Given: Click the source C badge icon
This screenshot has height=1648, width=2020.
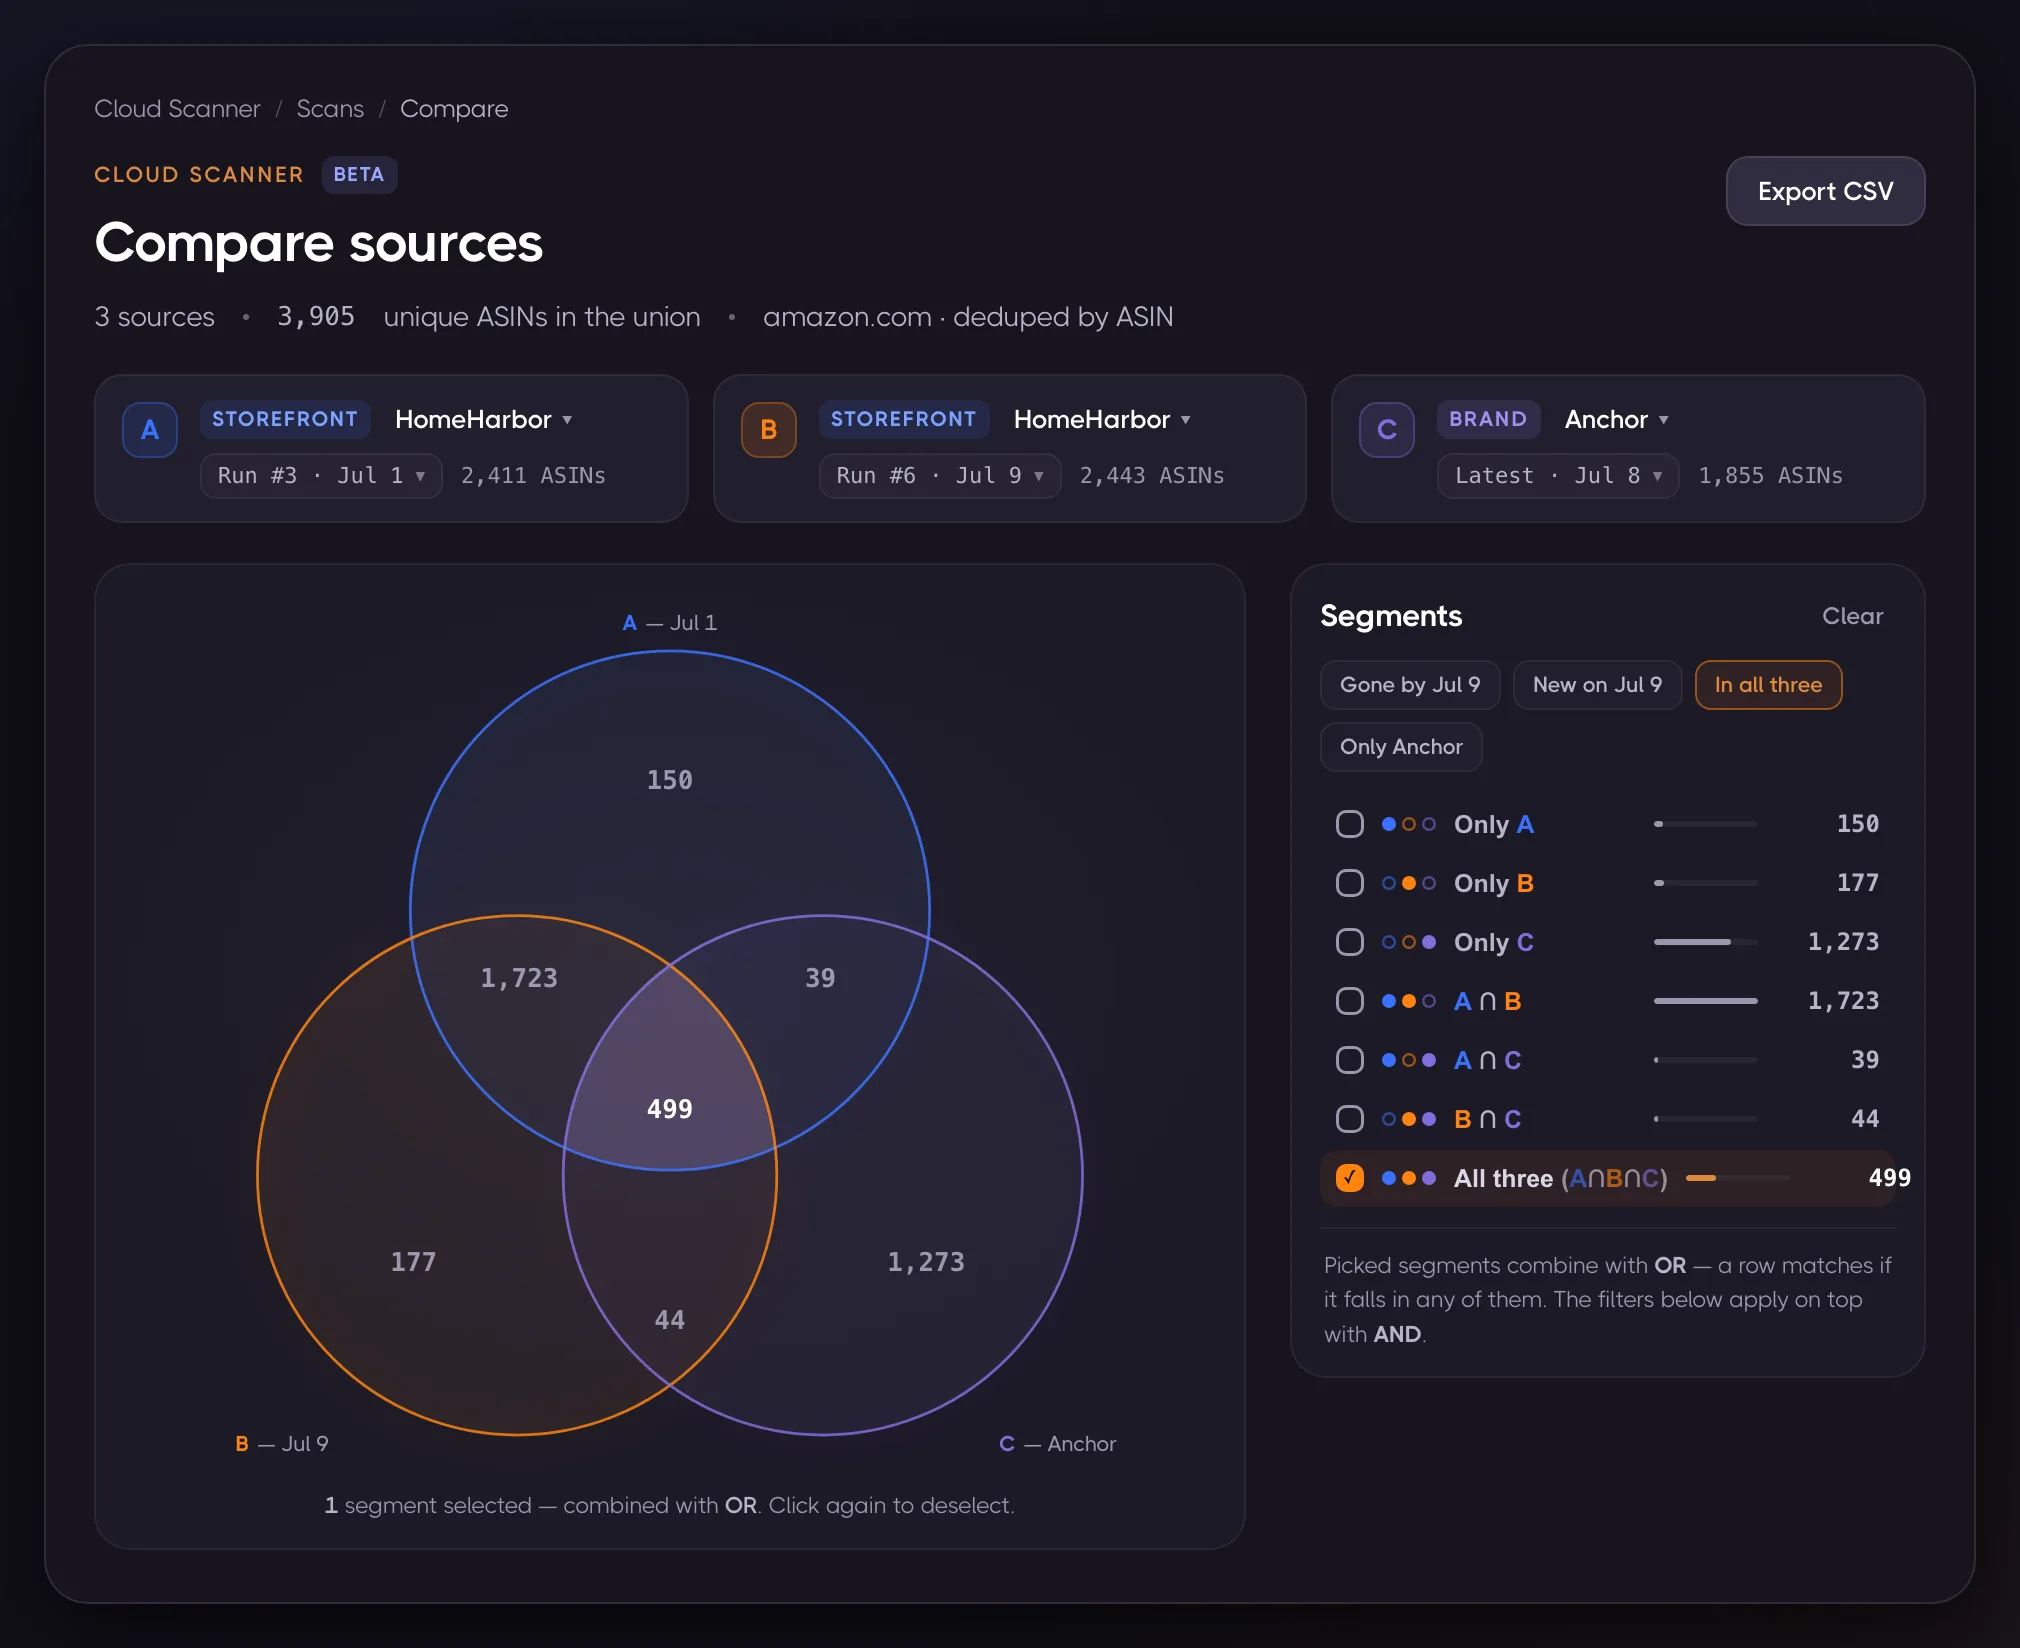Looking at the screenshot, I should pos(1387,430).
